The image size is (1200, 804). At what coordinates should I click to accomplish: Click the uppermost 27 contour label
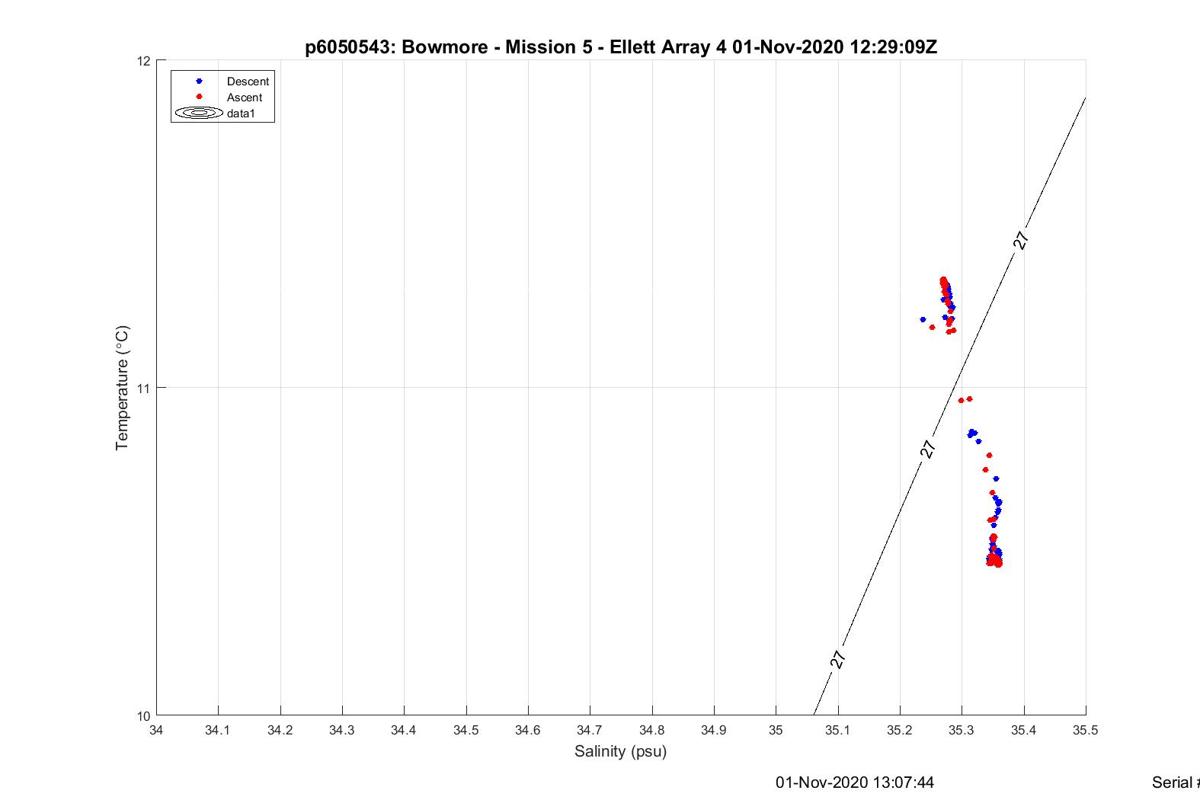click(x=1020, y=240)
